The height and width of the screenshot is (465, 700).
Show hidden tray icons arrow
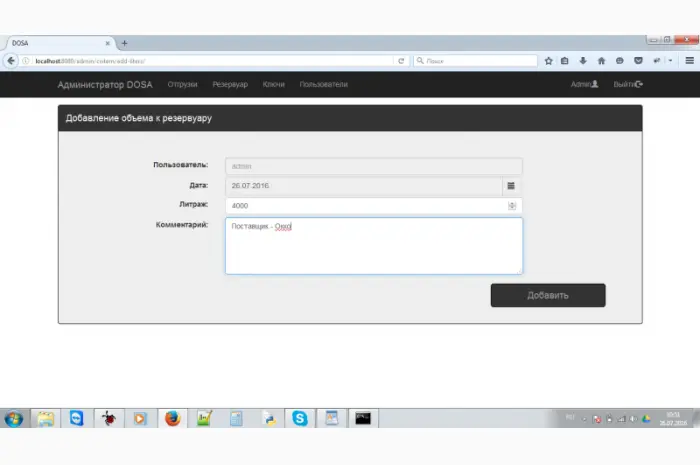pos(584,419)
